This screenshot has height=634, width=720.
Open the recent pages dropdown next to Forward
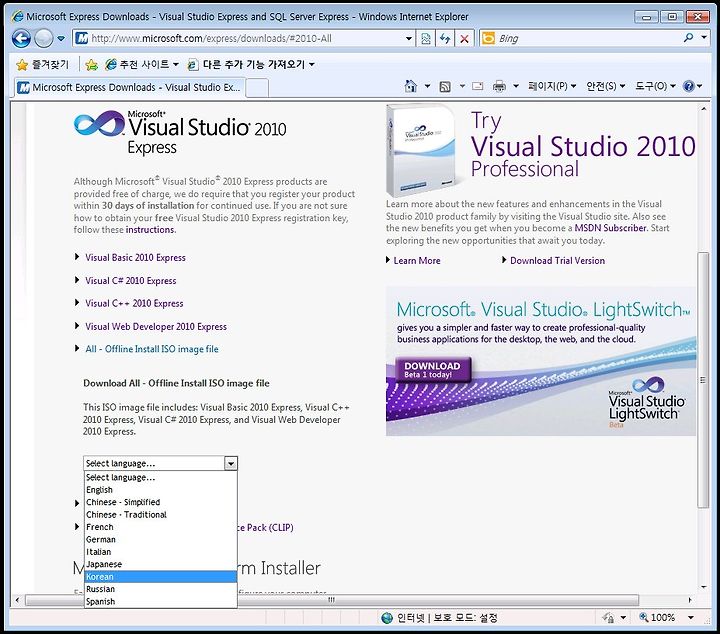point(61,39)
